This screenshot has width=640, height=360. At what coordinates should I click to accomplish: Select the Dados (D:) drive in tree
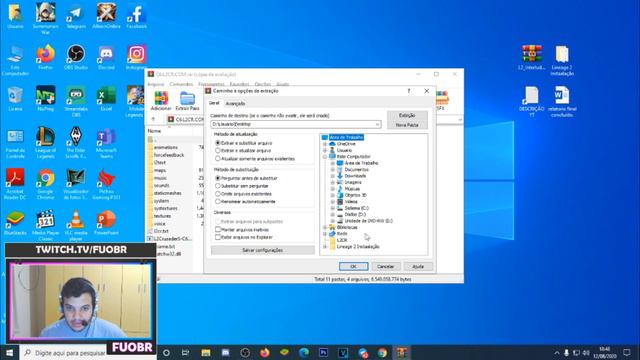click(355, 214)
